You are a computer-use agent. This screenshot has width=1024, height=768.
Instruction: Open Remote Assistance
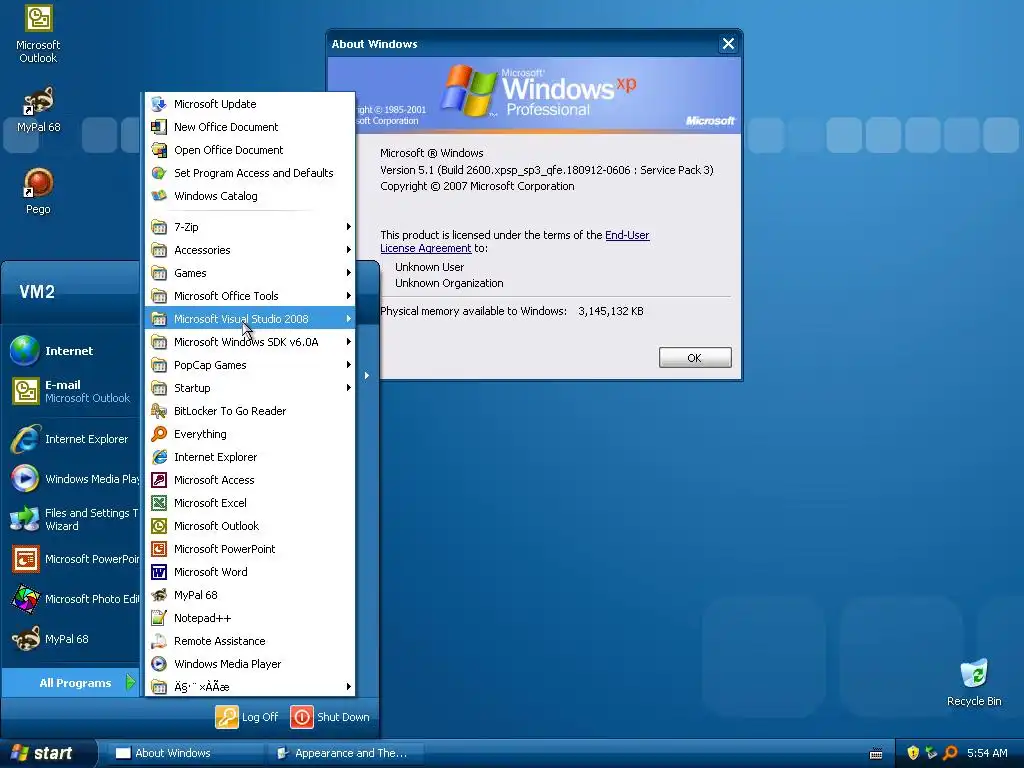(x=249, y=641)
